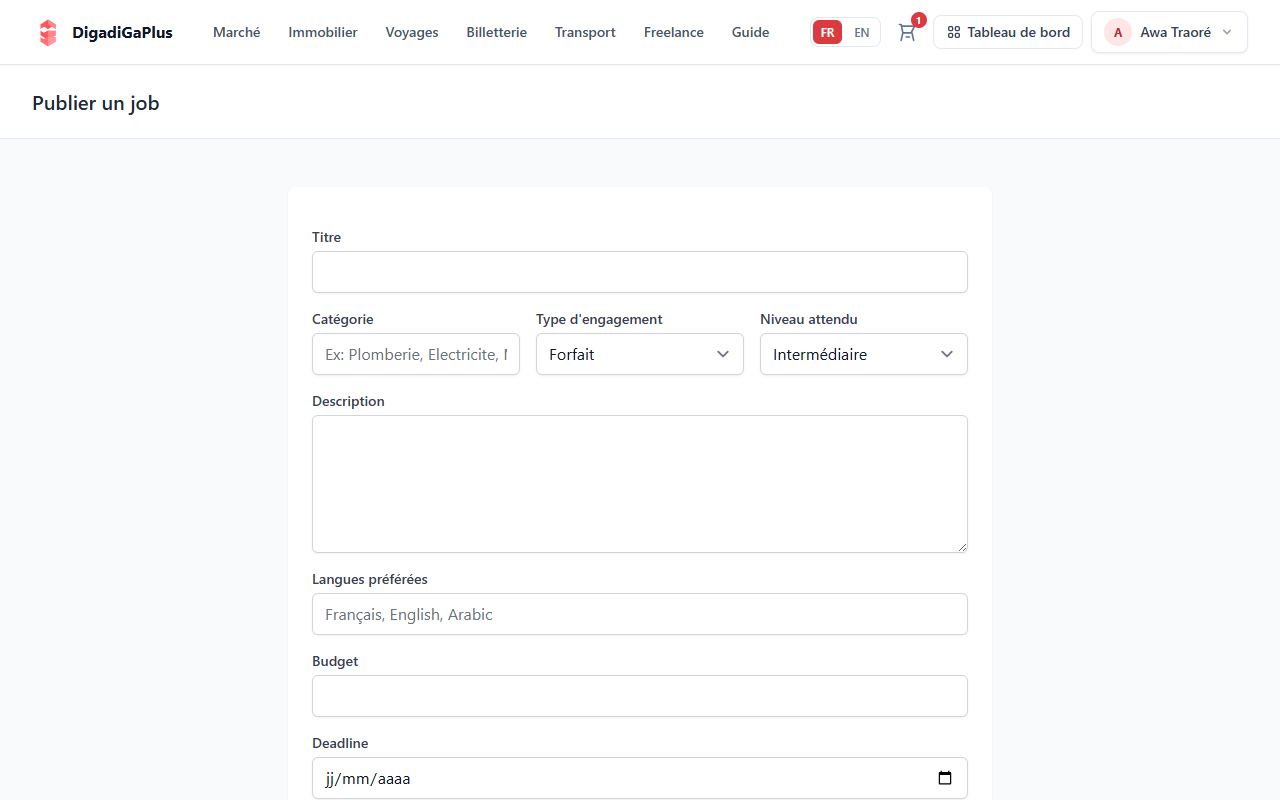Focus the Langues préférées field
Image resolution: width=1280 pixels, height=800 pixels.
coord(640,614)
